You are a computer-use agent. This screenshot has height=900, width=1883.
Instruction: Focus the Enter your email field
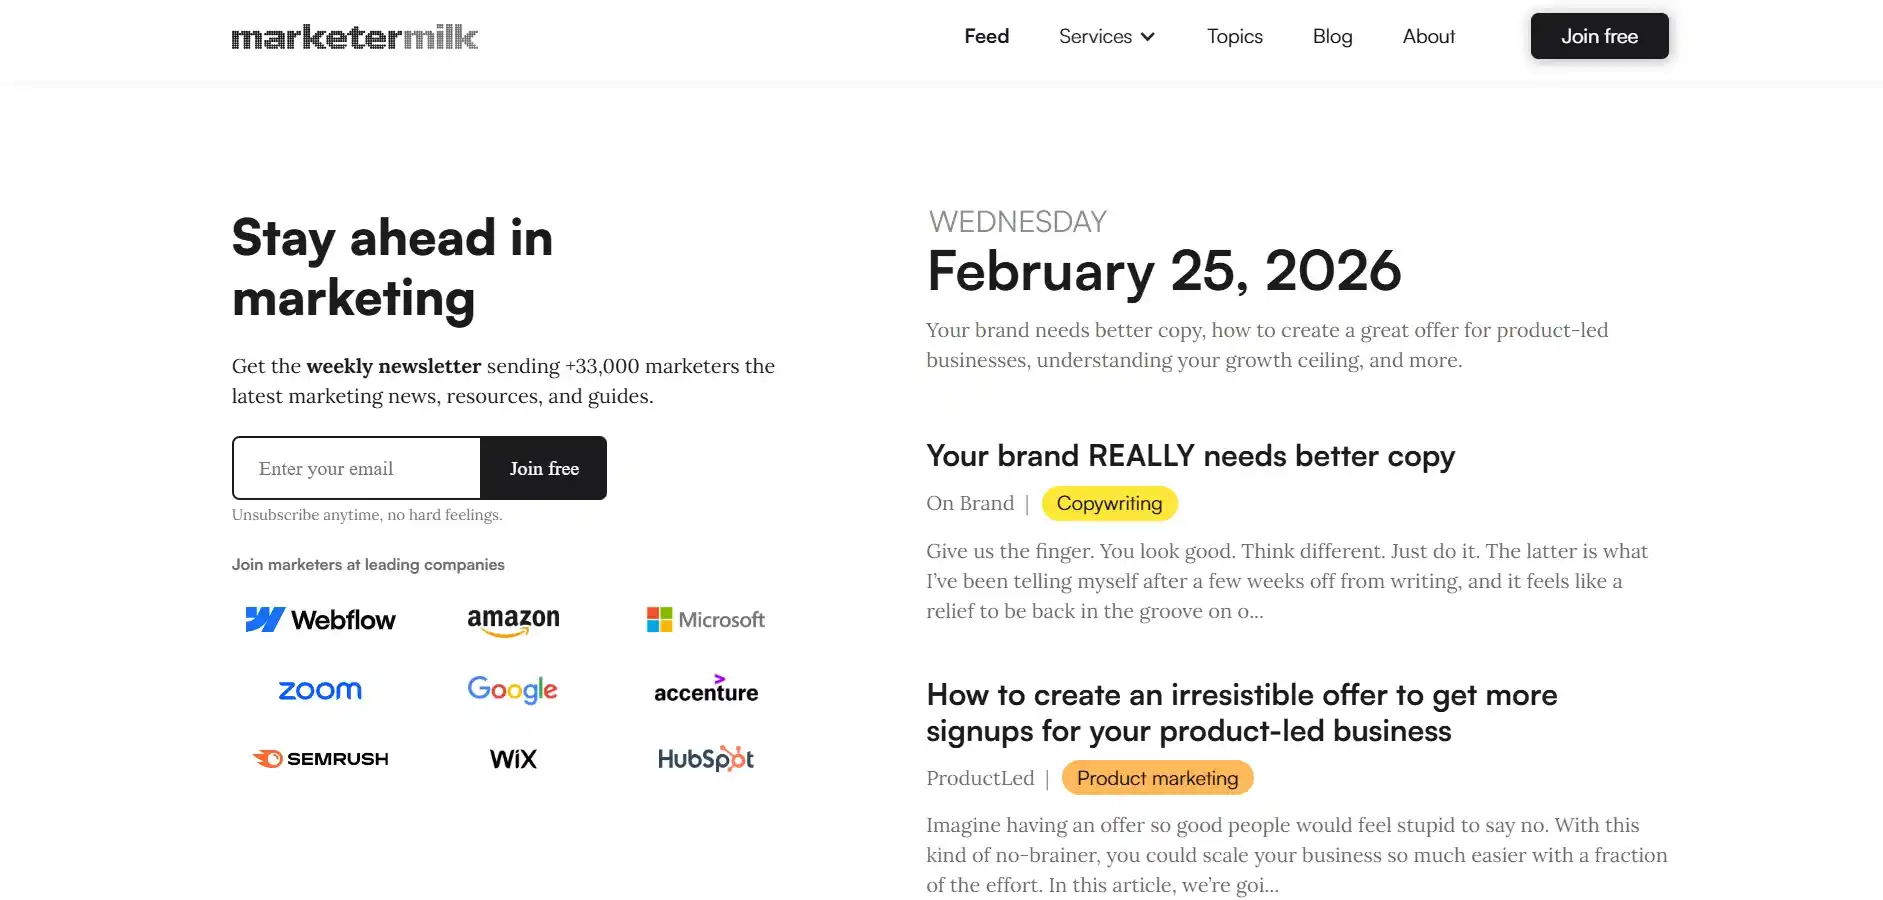coord(357,468)
